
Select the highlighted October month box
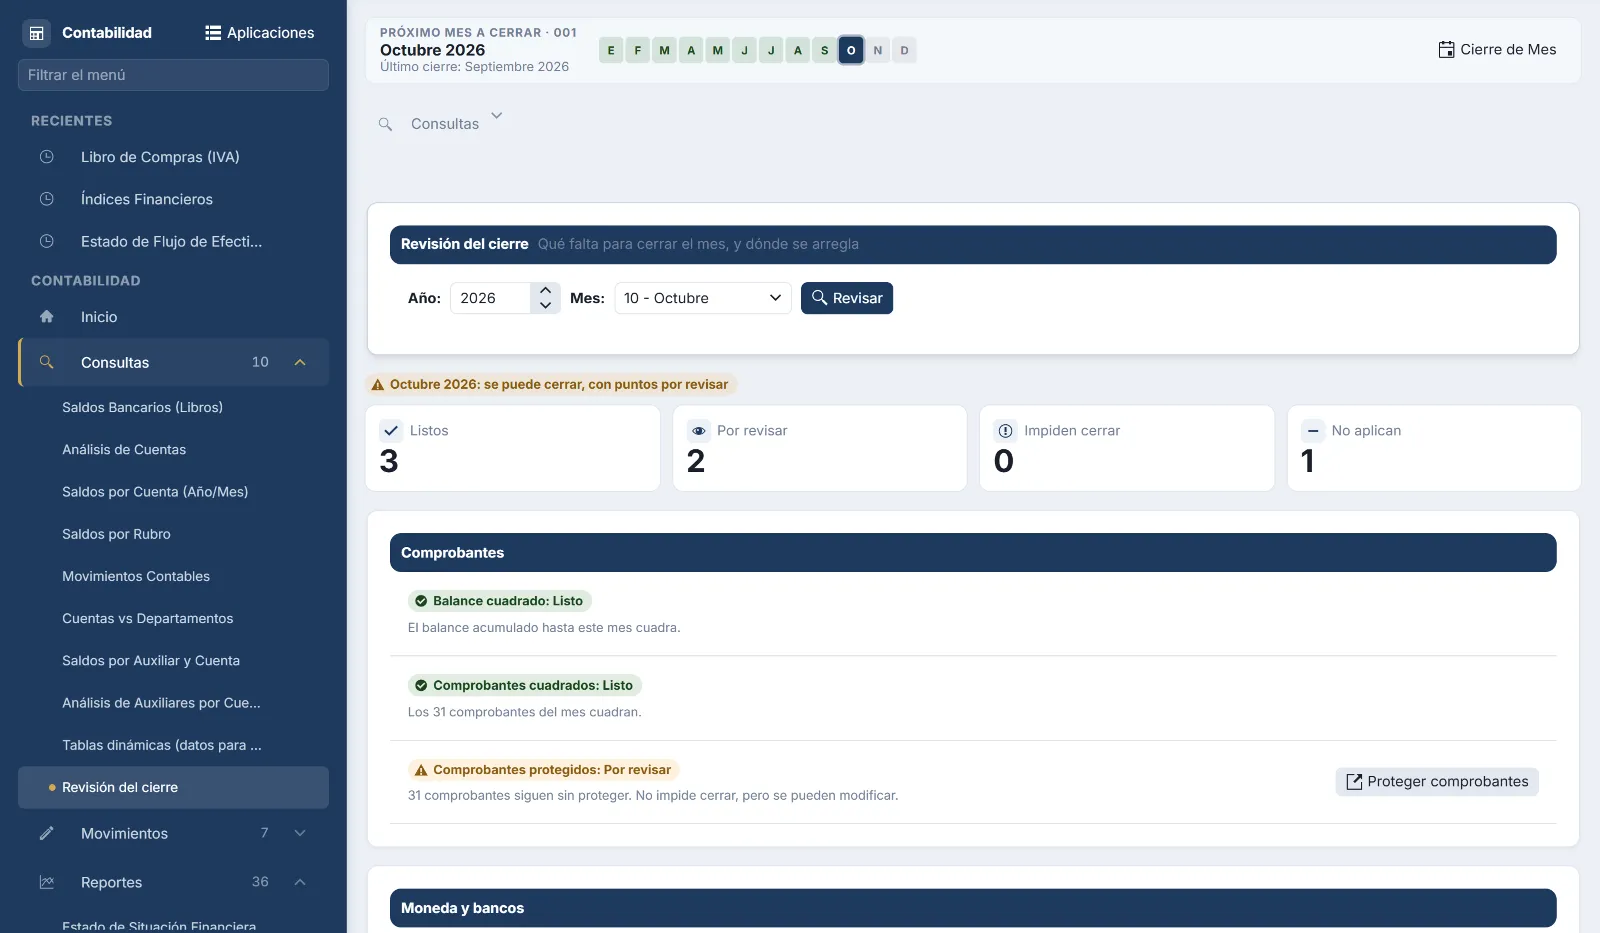(x=851, y=50)
